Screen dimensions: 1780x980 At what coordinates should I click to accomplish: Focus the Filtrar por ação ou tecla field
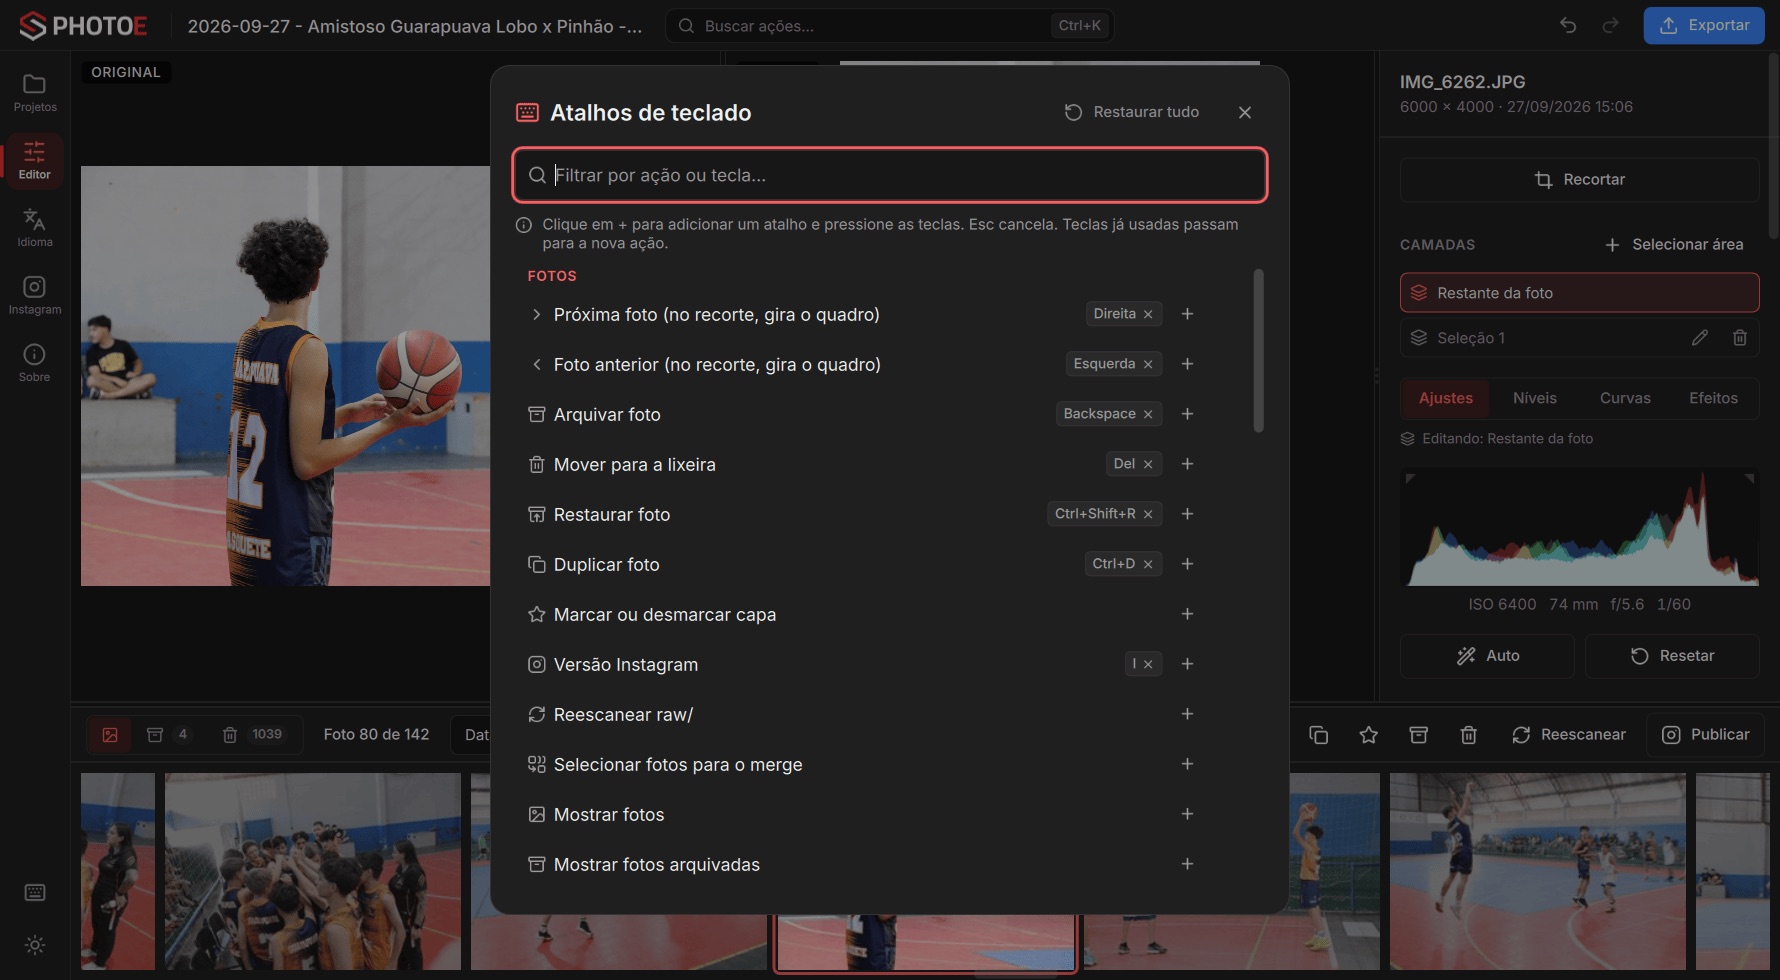click(890, 175)
